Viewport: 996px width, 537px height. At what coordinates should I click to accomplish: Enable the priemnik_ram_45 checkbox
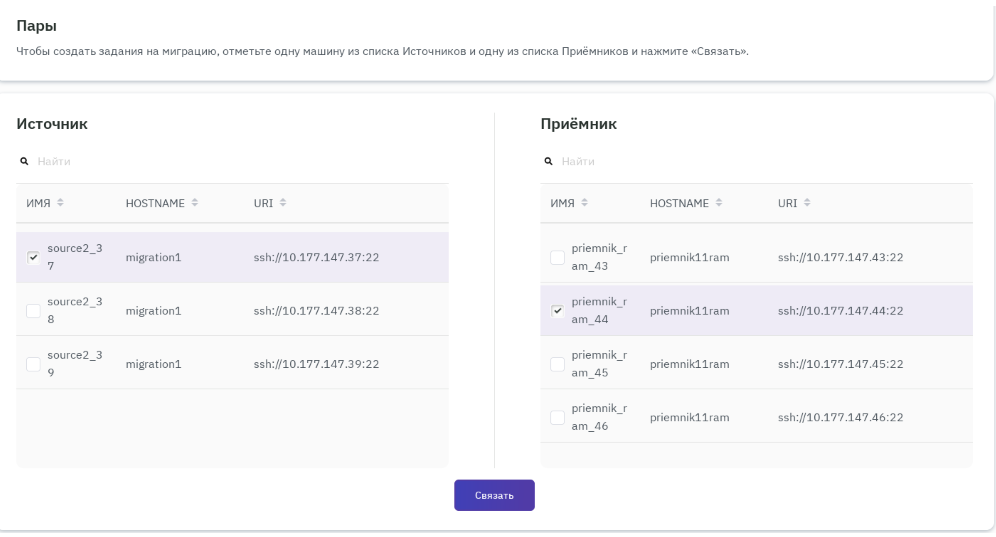coord(557,363)
